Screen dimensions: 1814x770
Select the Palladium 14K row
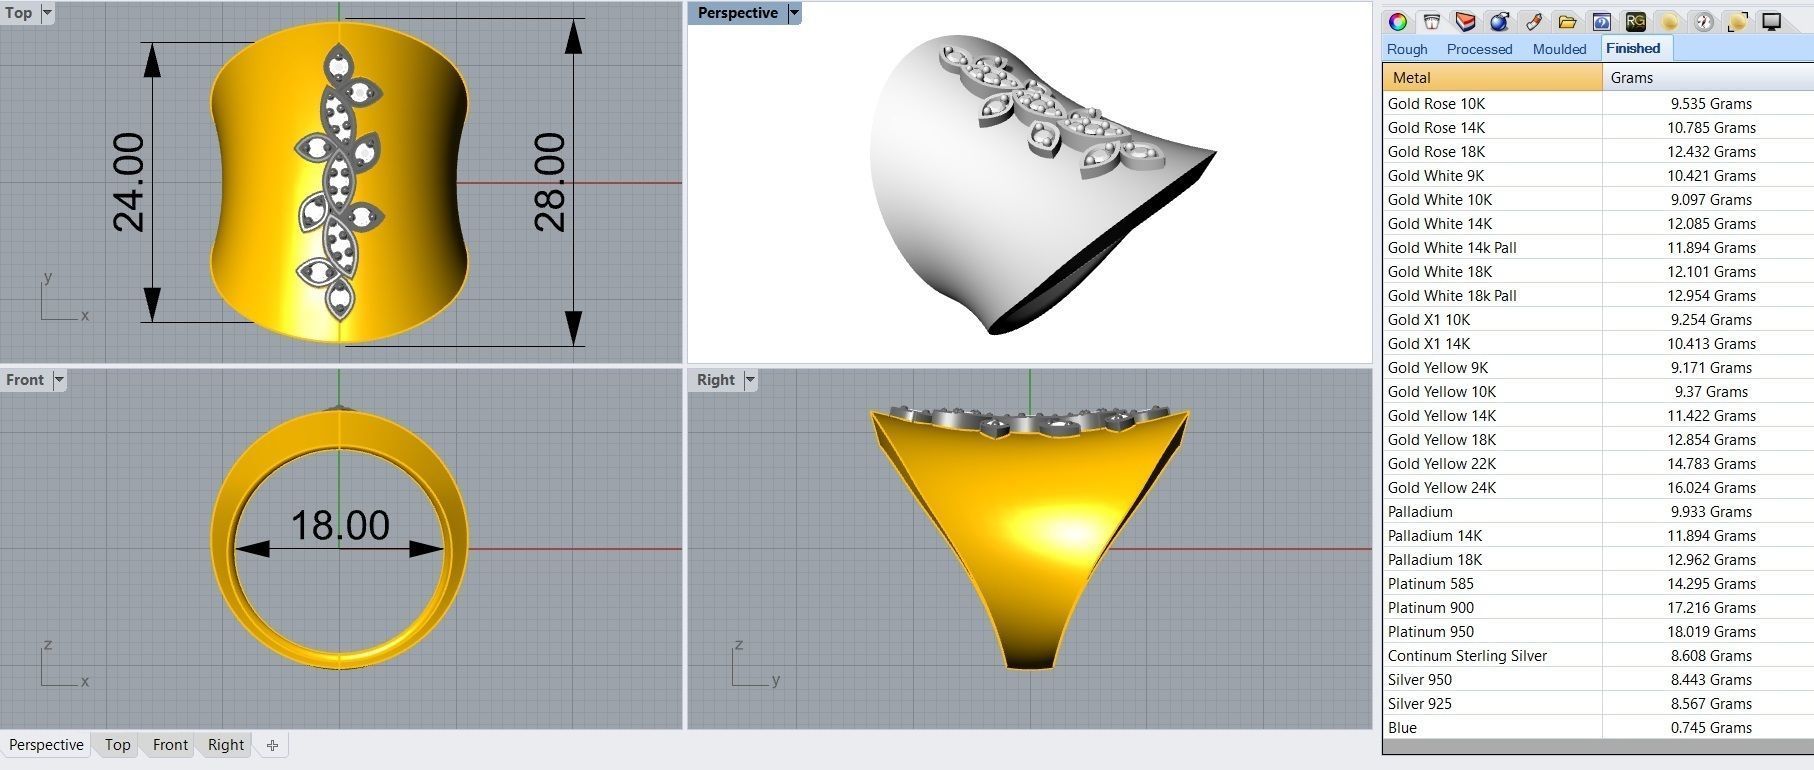pyautogui.click(x=1598, y=535)
